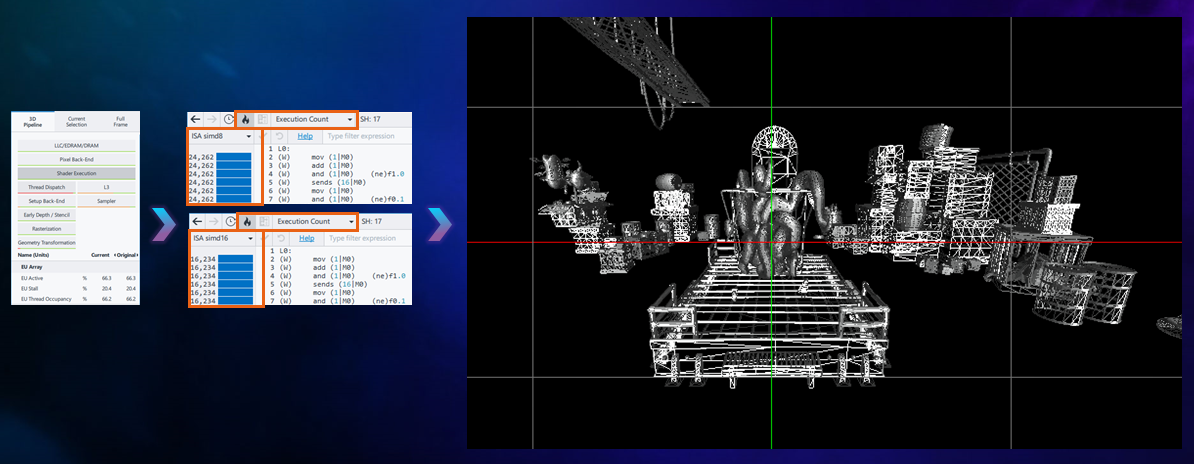Click the undo arrow icon in simd16 panel

click(280, 238)
